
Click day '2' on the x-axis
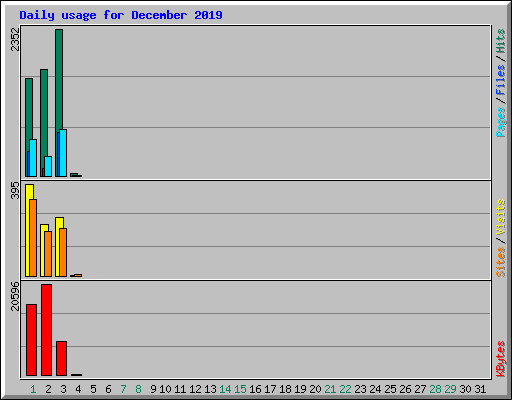click(48, 389)
